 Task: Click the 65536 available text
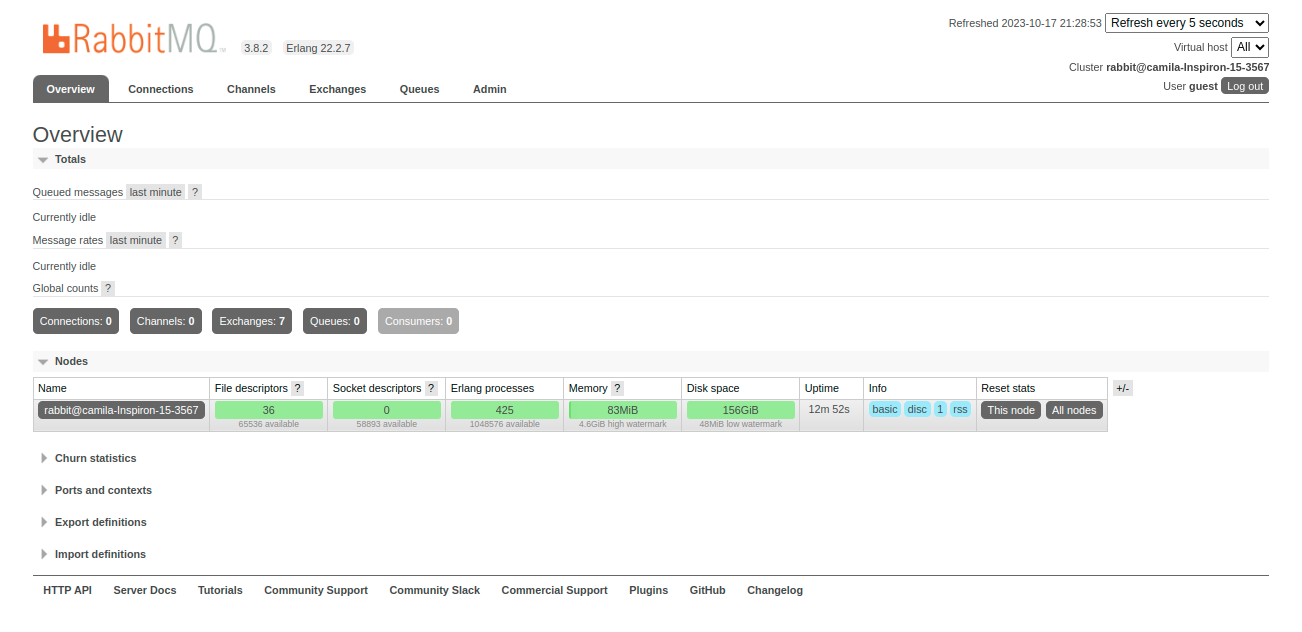tap(269, 424)
